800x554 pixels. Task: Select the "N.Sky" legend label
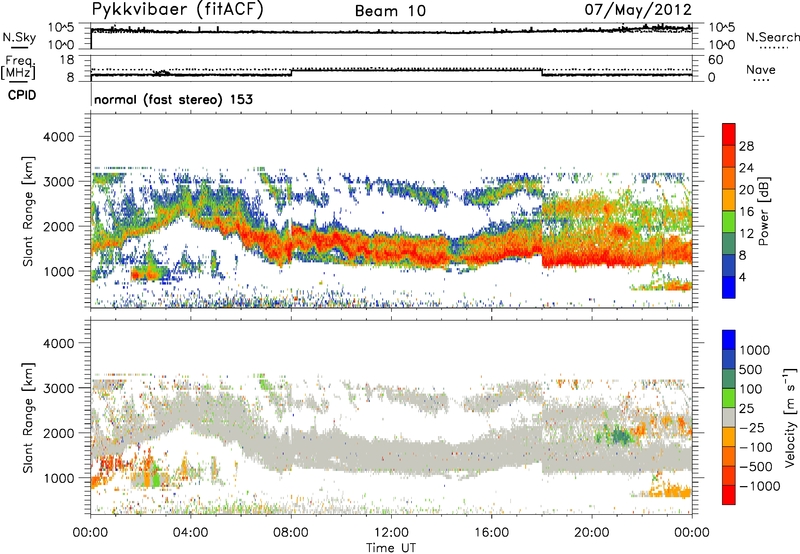pos(19,37)
